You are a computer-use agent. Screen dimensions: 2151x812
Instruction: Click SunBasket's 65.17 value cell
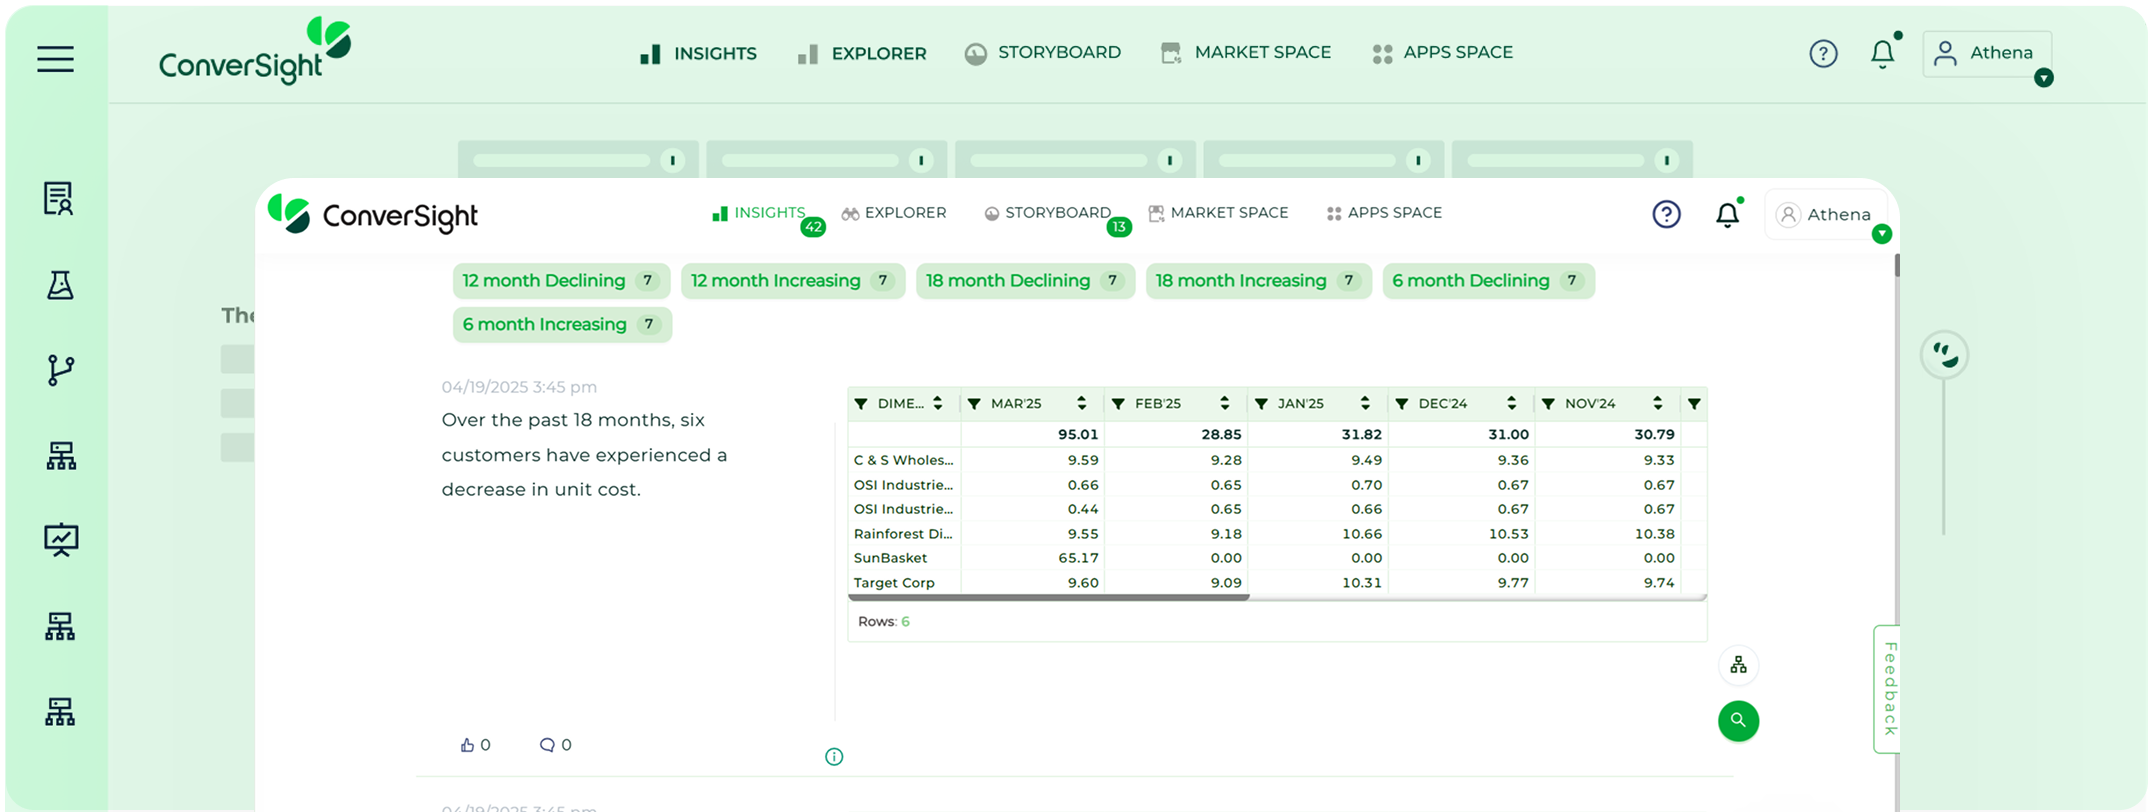1033,558
